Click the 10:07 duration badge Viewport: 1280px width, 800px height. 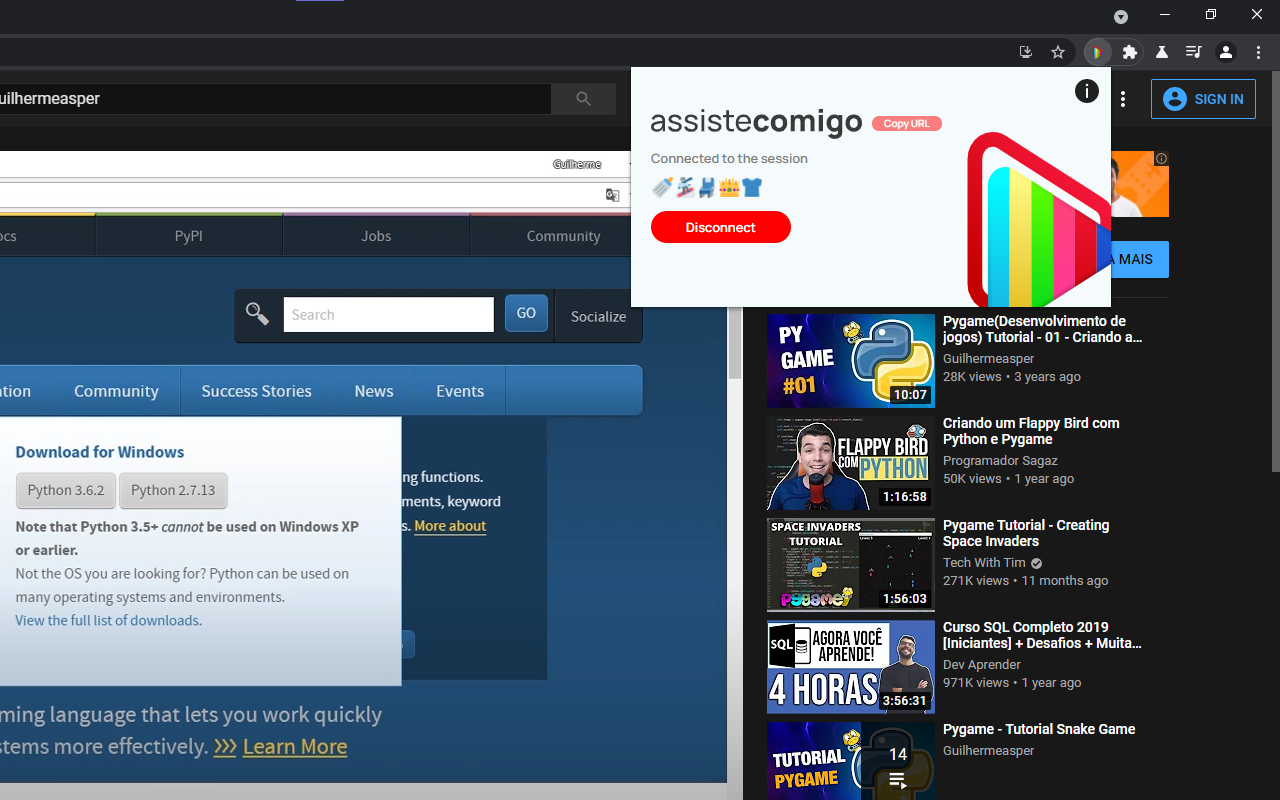click(x=910, y=395)
